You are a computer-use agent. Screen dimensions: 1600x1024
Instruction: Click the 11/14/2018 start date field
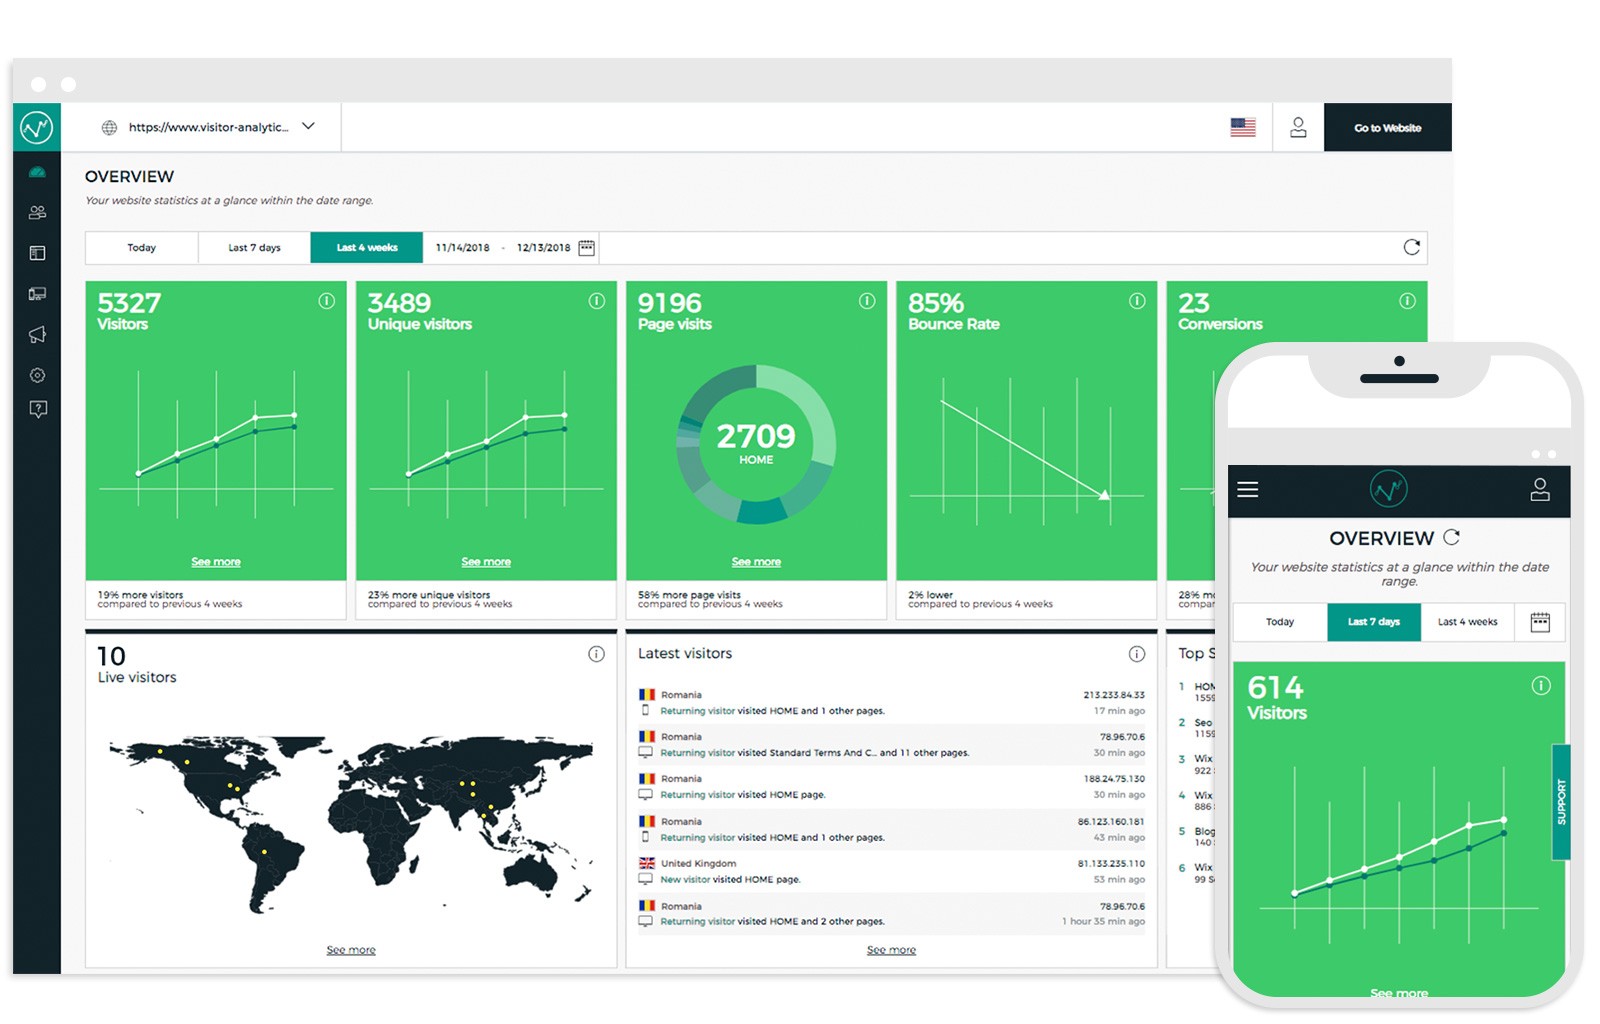(x=462, y=247)
